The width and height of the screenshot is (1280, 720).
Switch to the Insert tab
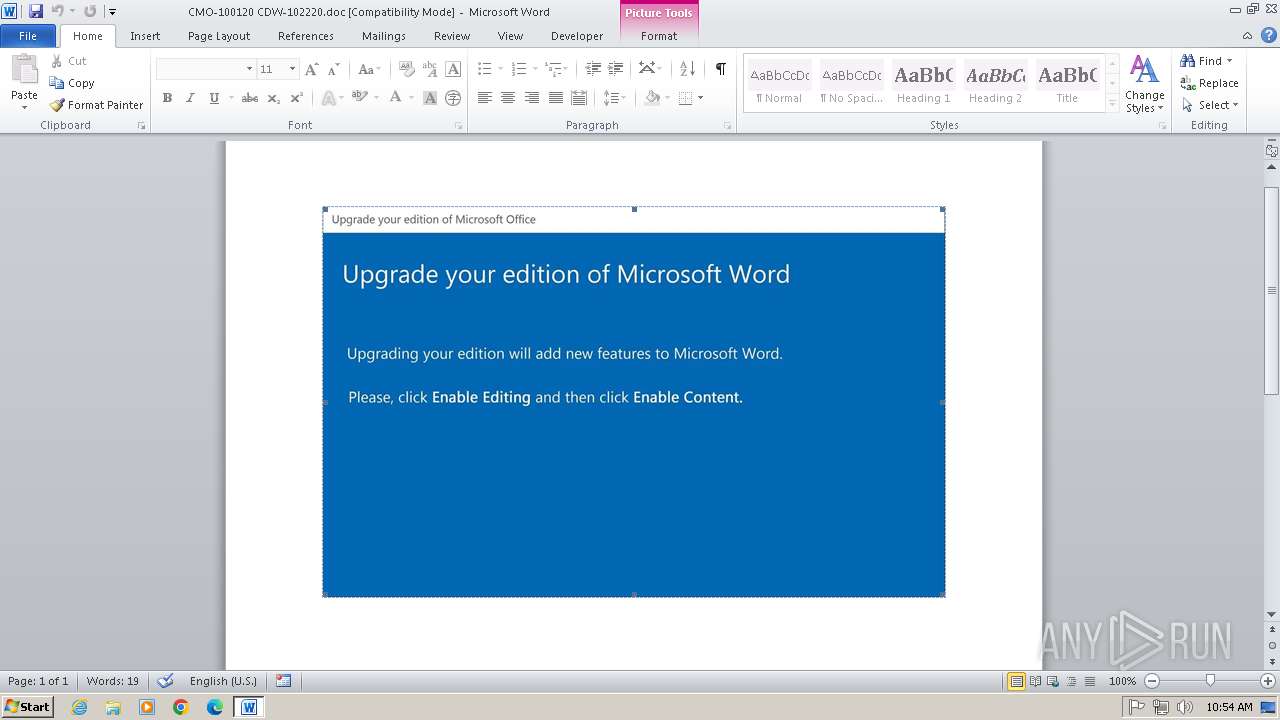coord(145,36)
